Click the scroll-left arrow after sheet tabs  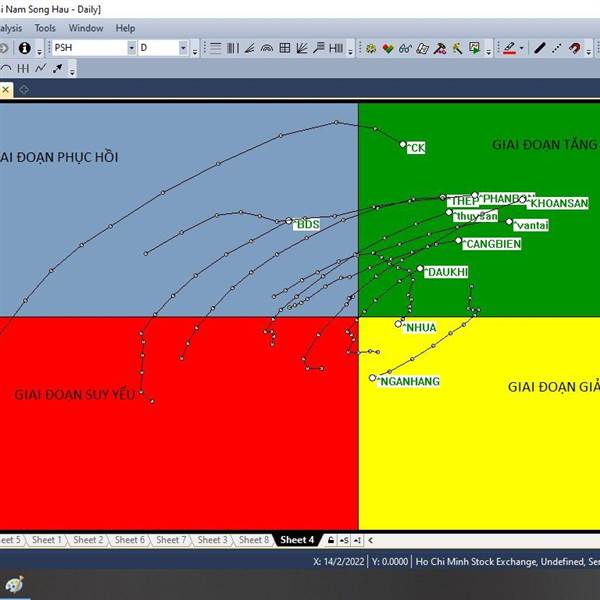click(x=370, y=540)
